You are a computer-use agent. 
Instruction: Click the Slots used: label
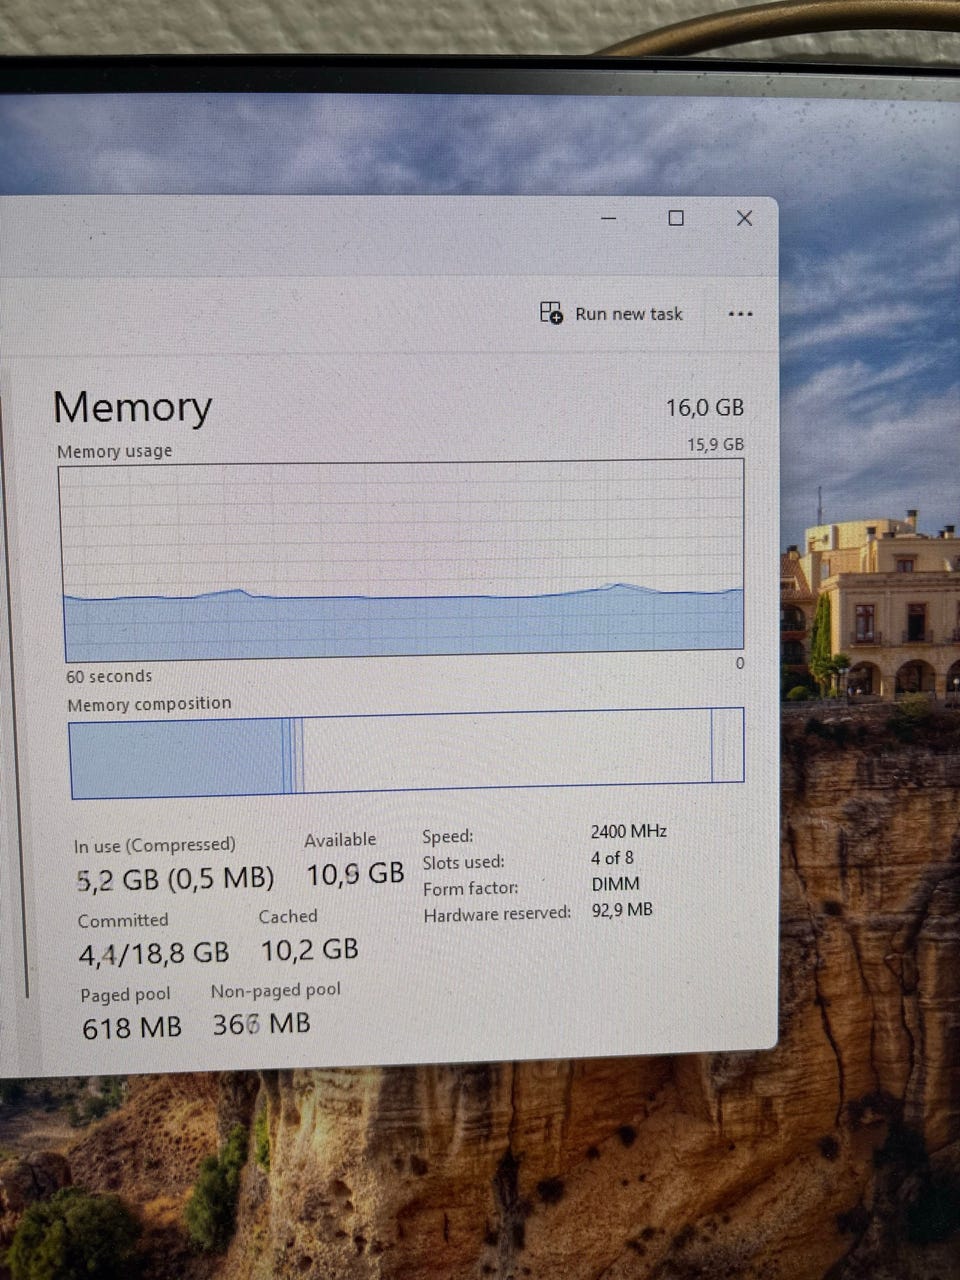(x=463, y=862)
